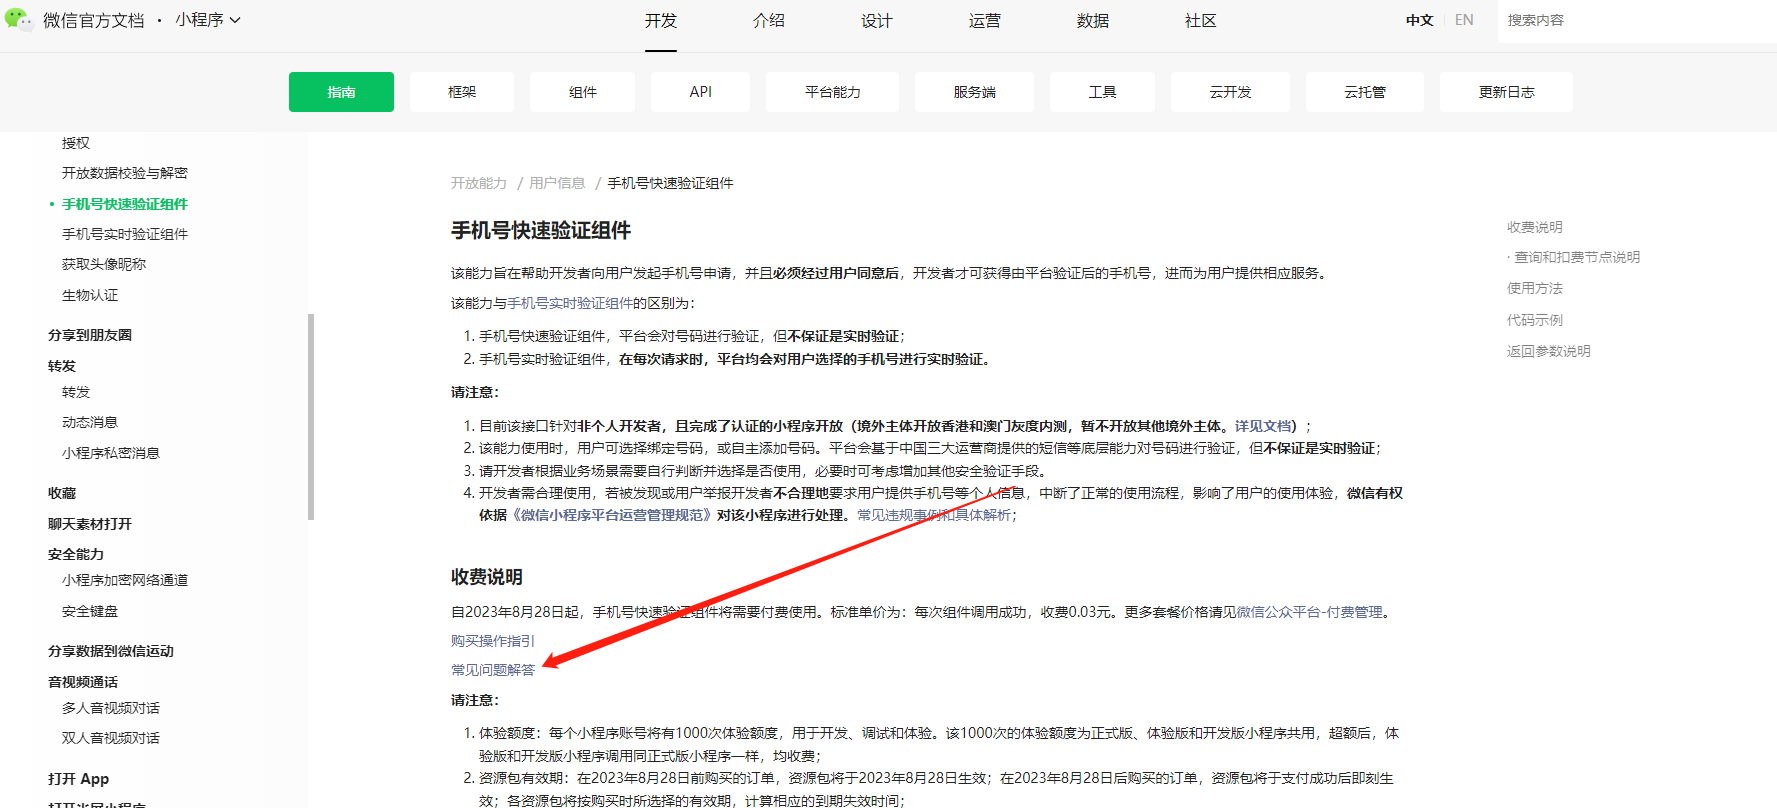View the 更新日志 sub-navigation tab

(x=1506, y=92)
